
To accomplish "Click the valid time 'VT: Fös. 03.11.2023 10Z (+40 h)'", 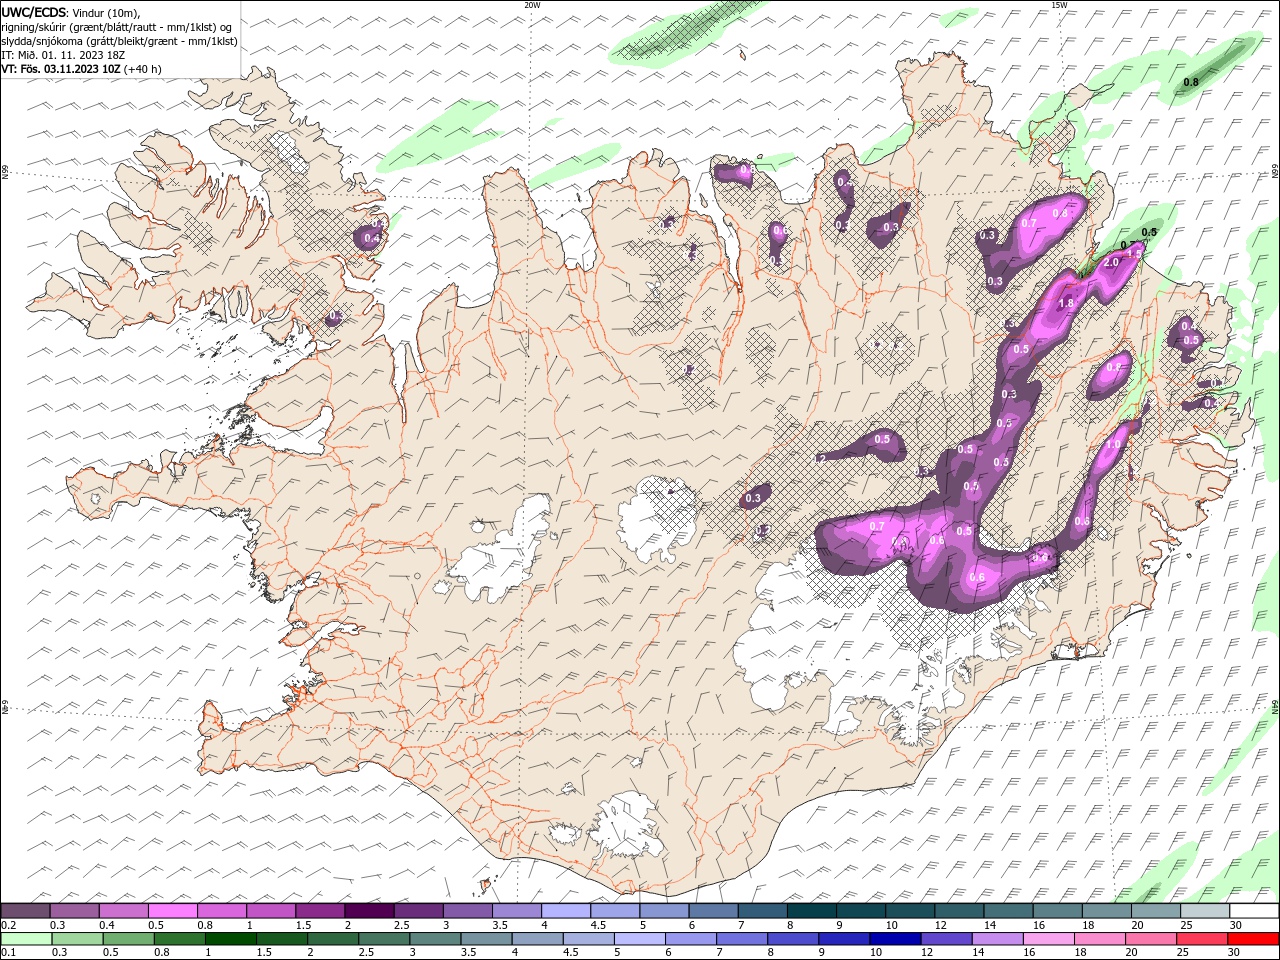I will [x=81, y=69].
